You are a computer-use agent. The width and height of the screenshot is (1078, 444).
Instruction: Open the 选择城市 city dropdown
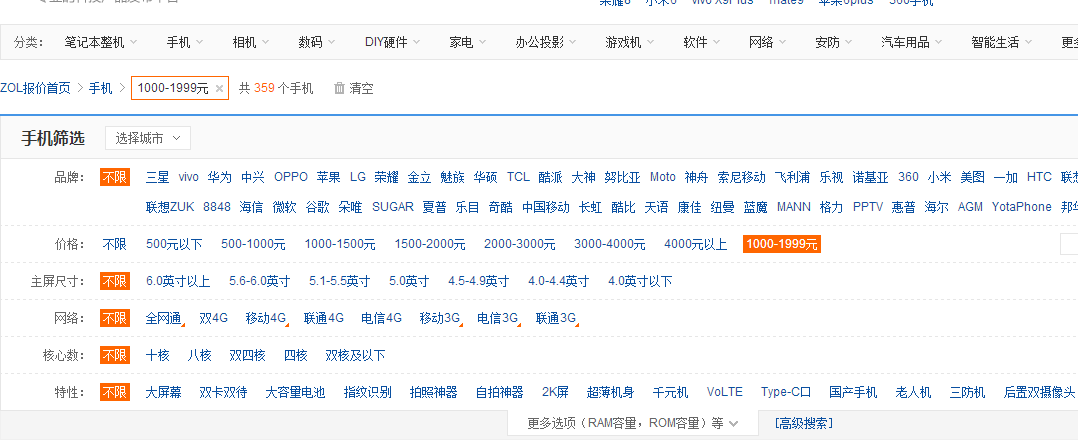(148, 138)
